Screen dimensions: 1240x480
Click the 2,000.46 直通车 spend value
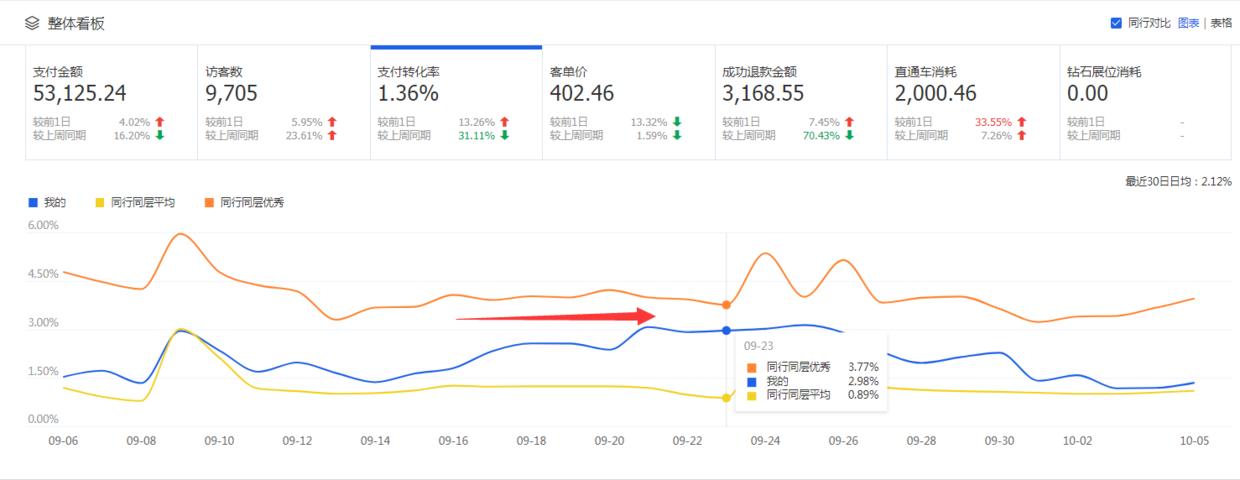point(936,94)
